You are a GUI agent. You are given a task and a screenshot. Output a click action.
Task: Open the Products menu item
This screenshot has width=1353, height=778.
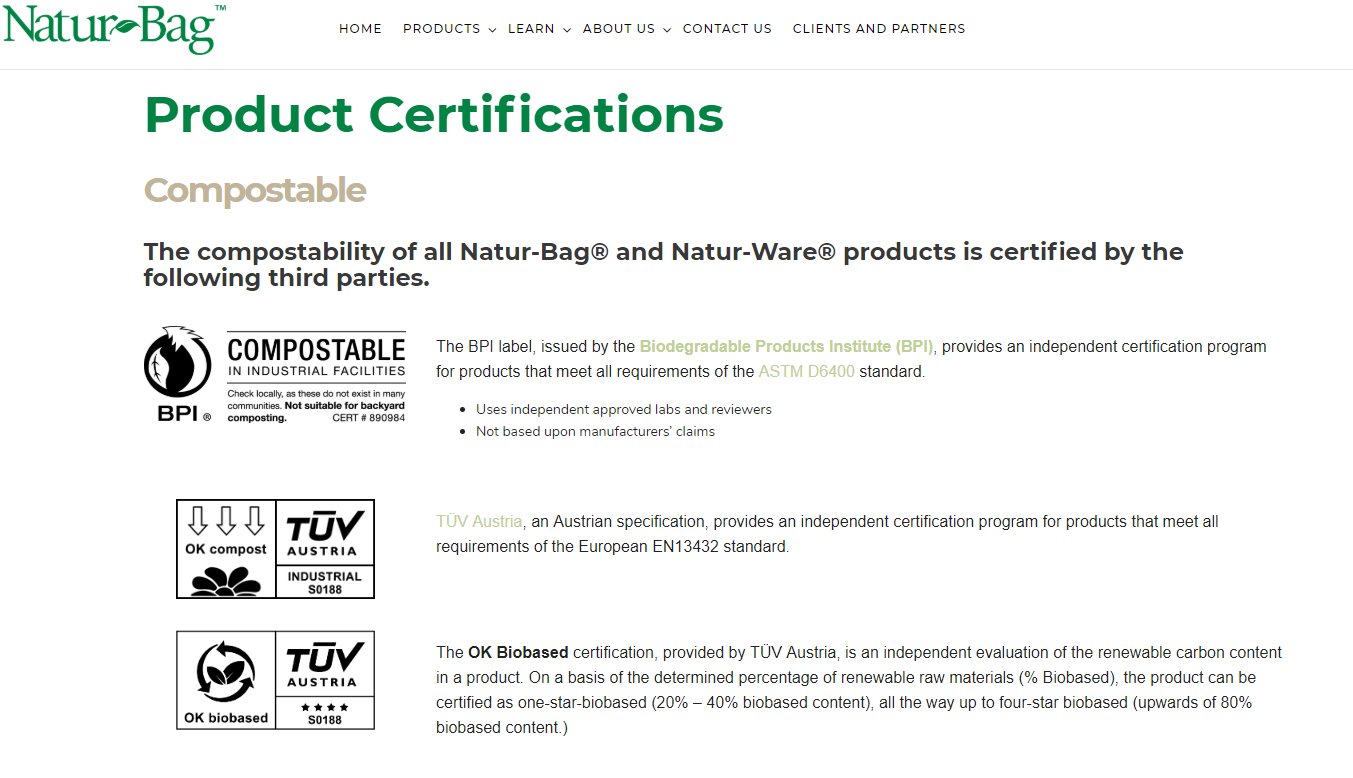(x=441, y=29)
